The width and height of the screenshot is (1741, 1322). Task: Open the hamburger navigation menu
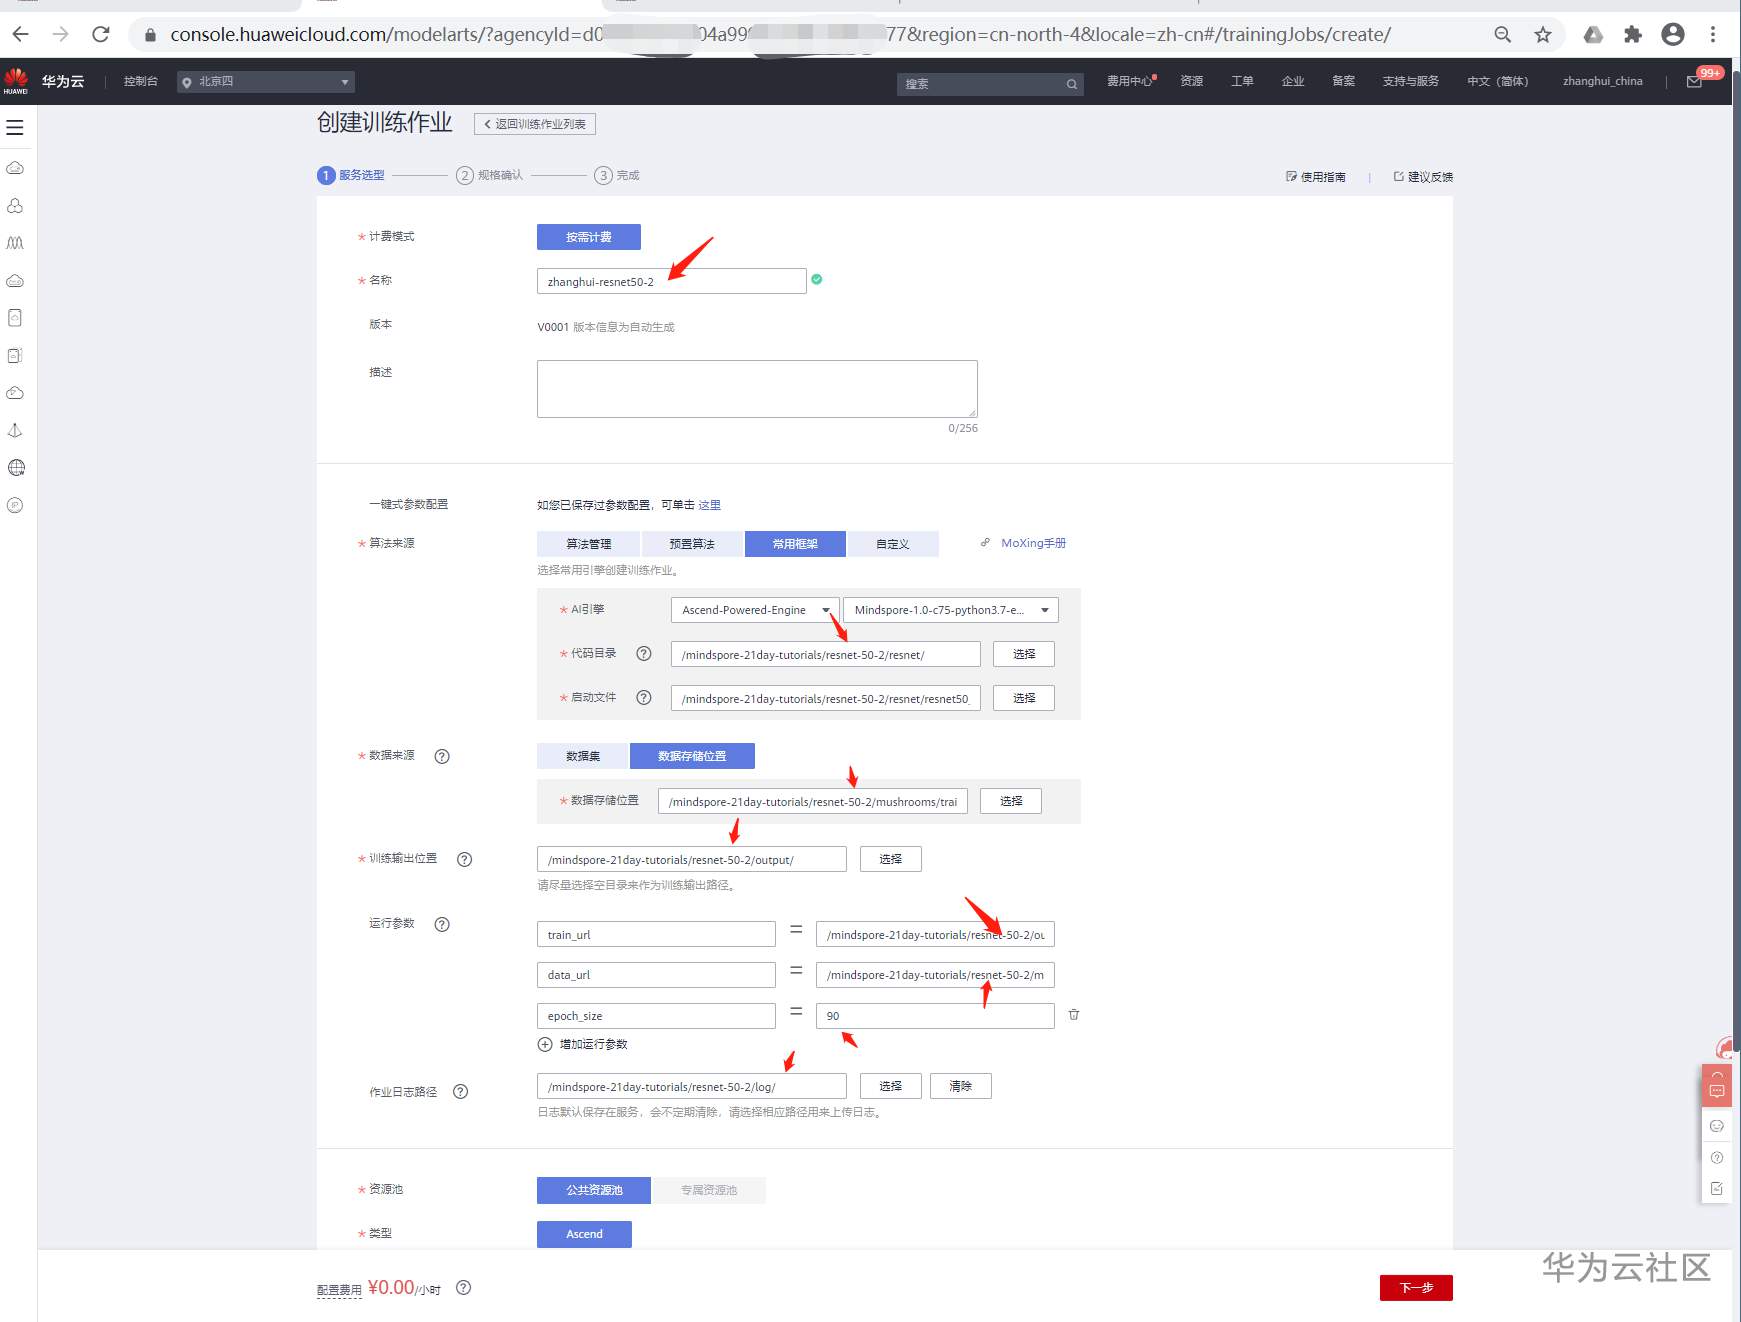(15, 128)
